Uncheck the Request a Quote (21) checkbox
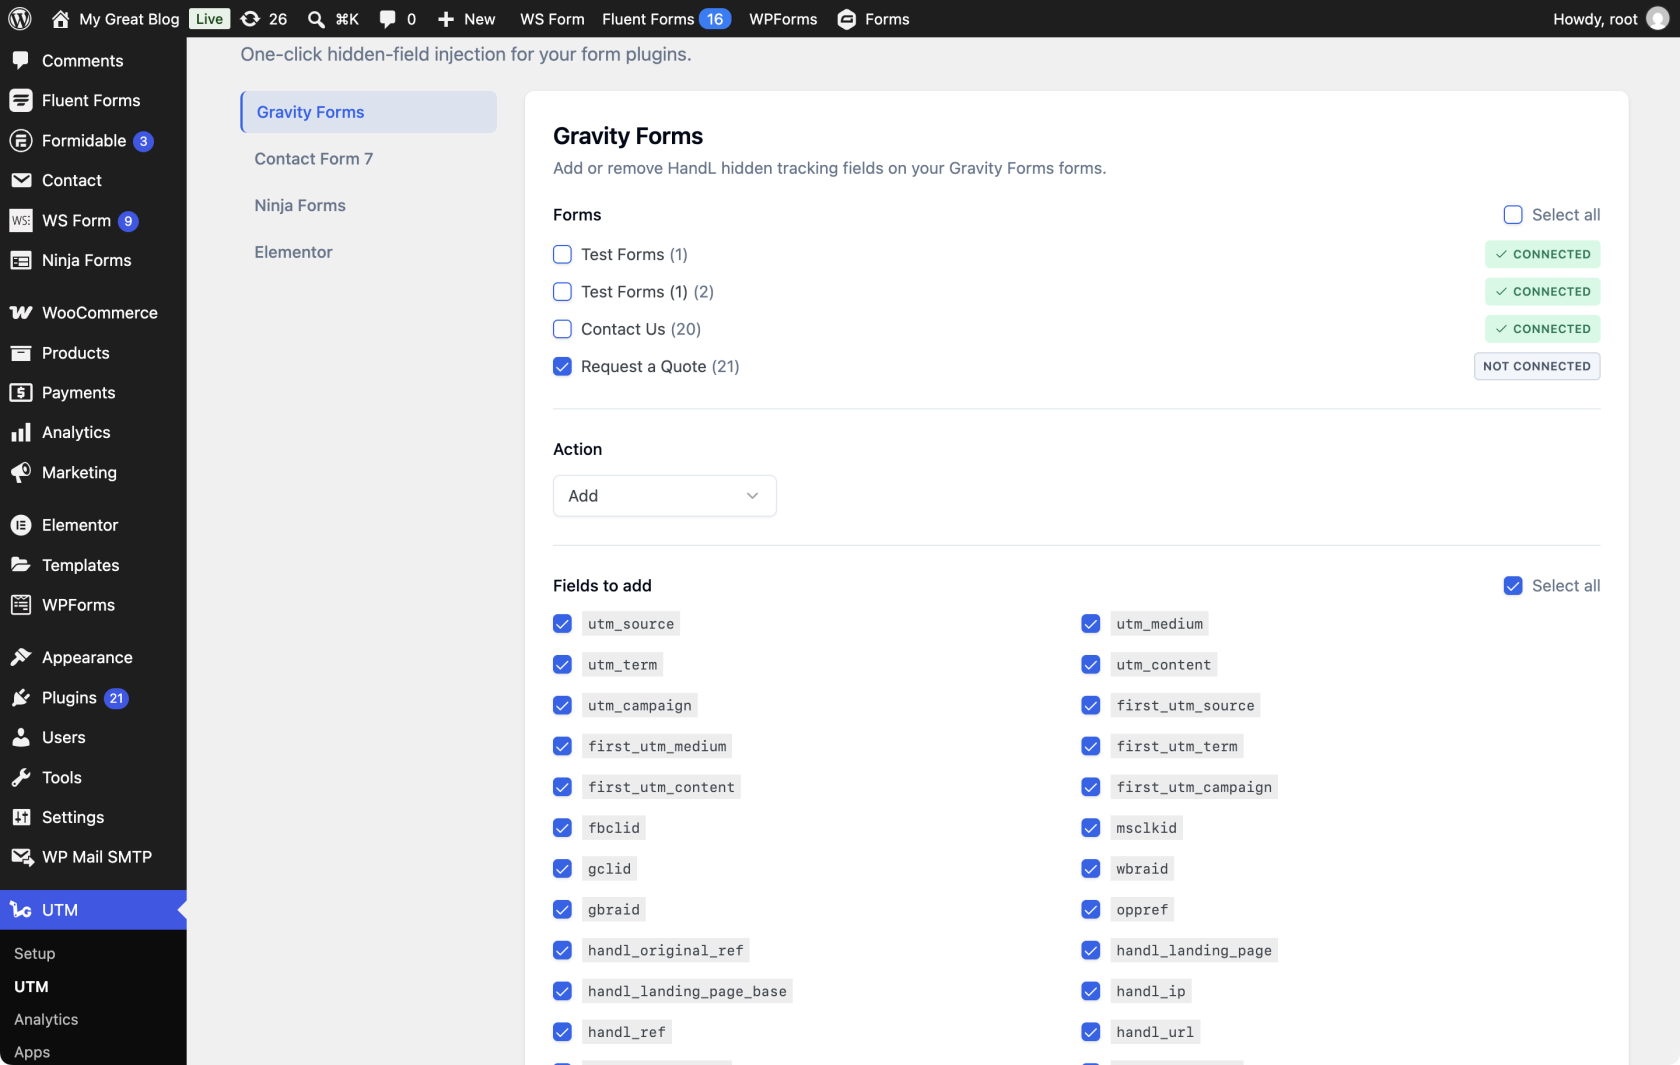The width and height of the screenshot is (1680, 1065). coord(562,367)
